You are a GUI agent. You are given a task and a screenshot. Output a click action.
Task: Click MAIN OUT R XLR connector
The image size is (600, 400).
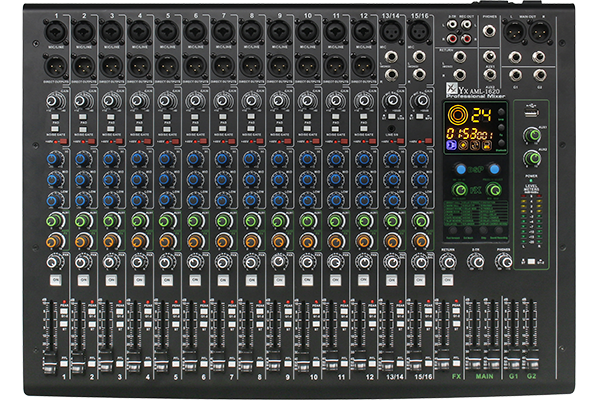[x=540, y=32]
